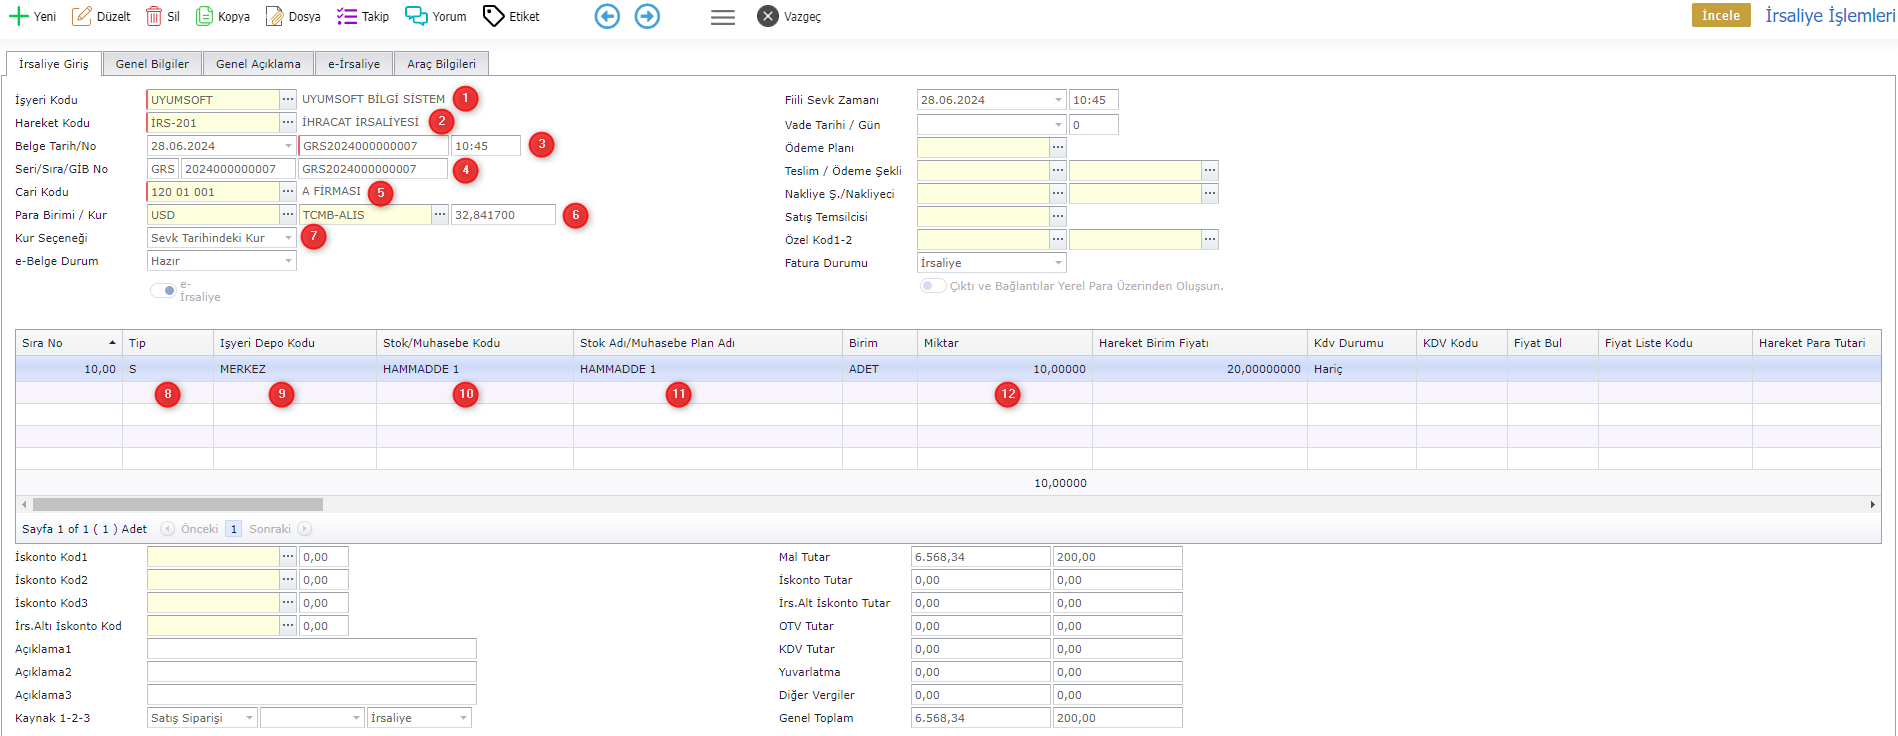Expand e-Belge Durum dropdown
Viewport: 1898px width, 736px height.
click(288, 261)
